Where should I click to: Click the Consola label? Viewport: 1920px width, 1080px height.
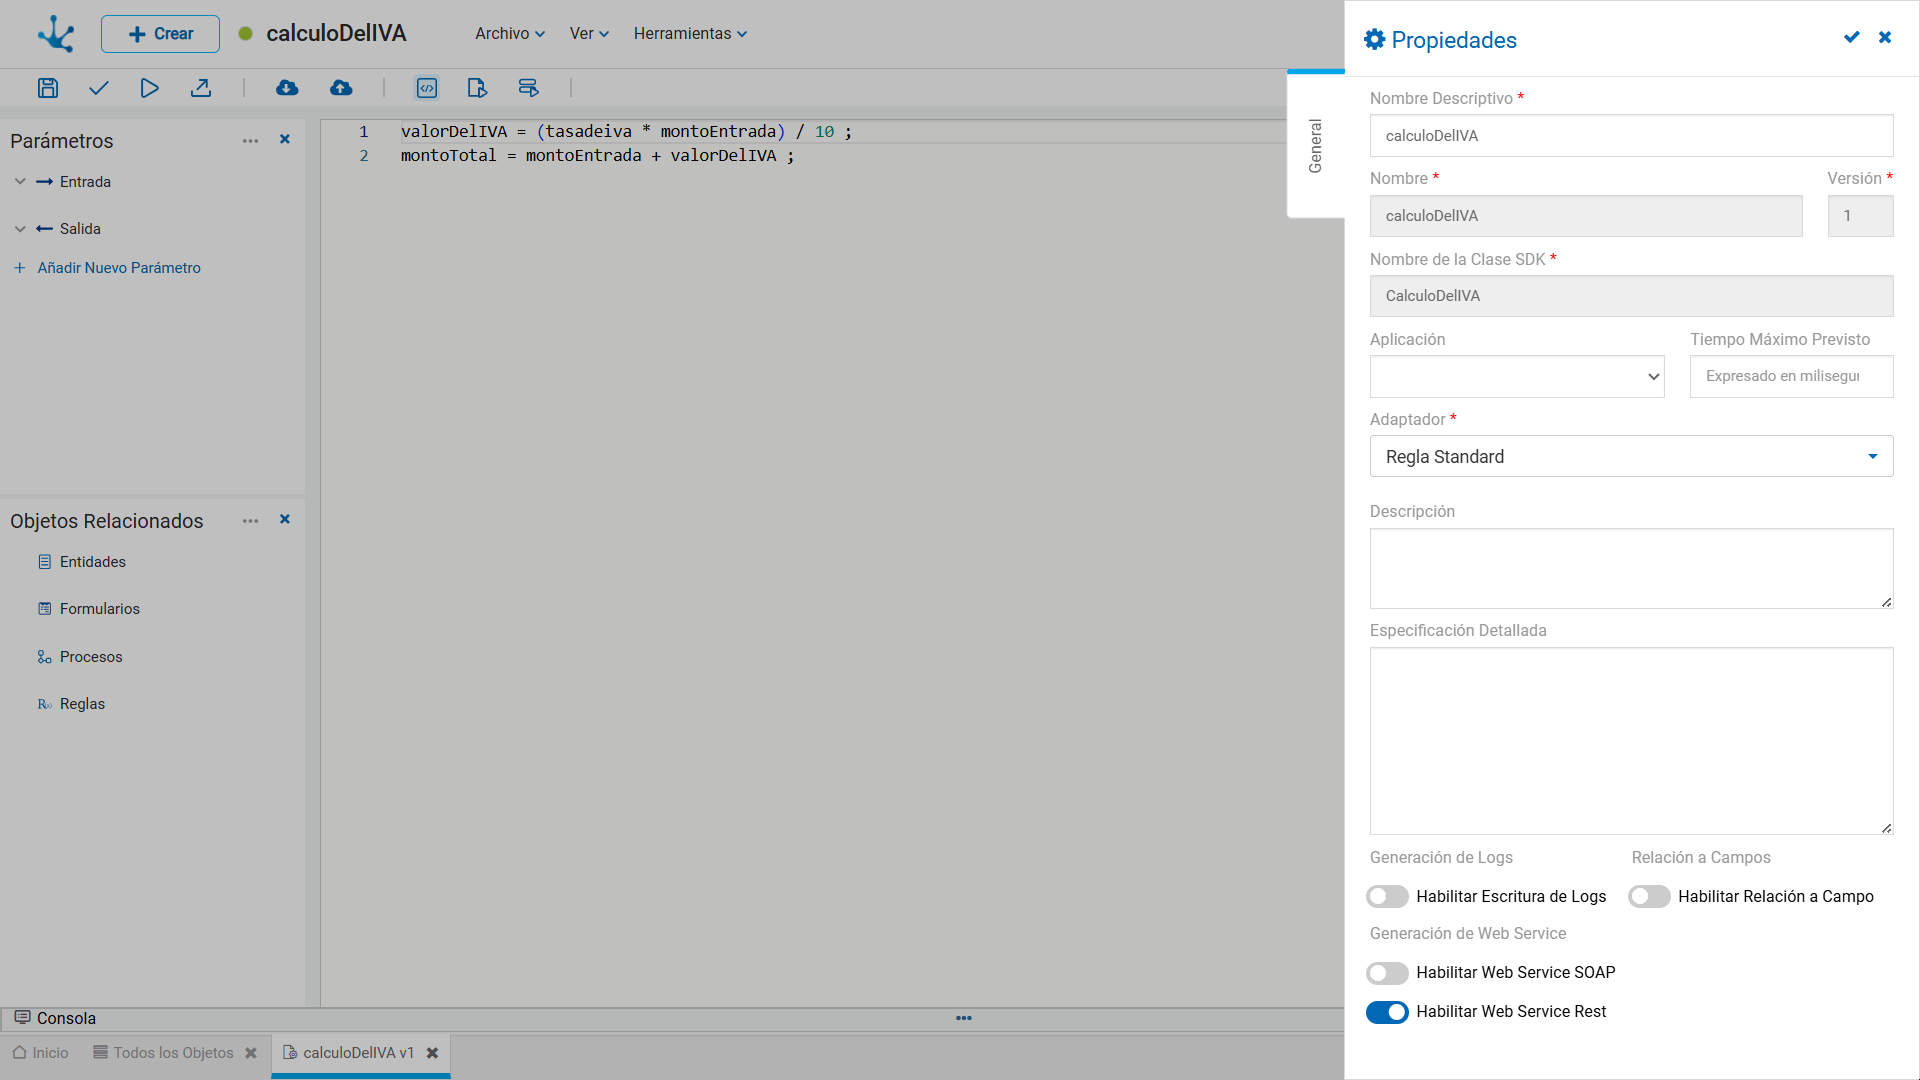(x=66, y=1018)
